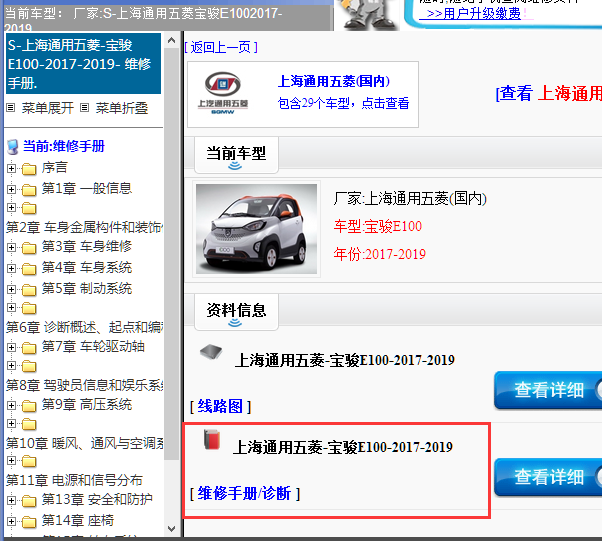This screenshot has height=541, width=602.
Task: Click folder icon of 序言
Action: [29, 169]
